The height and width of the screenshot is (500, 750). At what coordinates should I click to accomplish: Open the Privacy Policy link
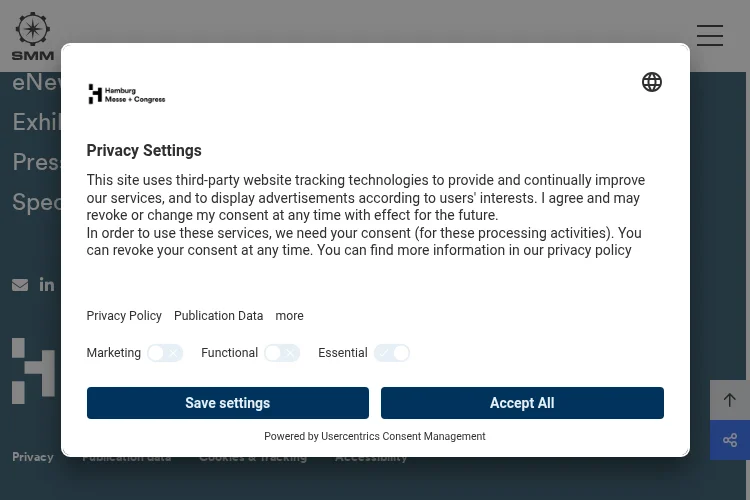point(124,316)
